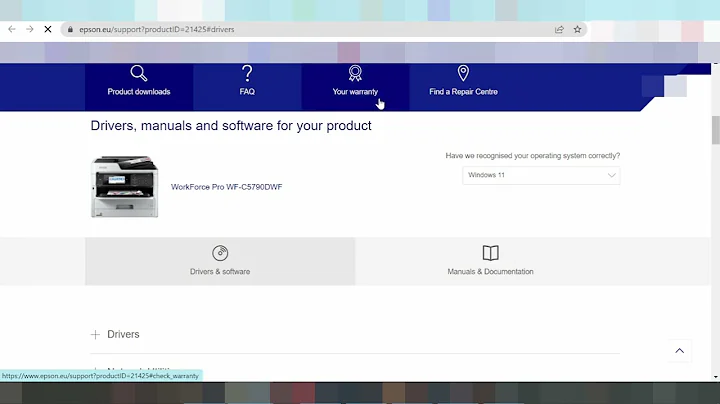
Task: Switch to the Manuals & Documentation tab
Action: pos(490,261)
